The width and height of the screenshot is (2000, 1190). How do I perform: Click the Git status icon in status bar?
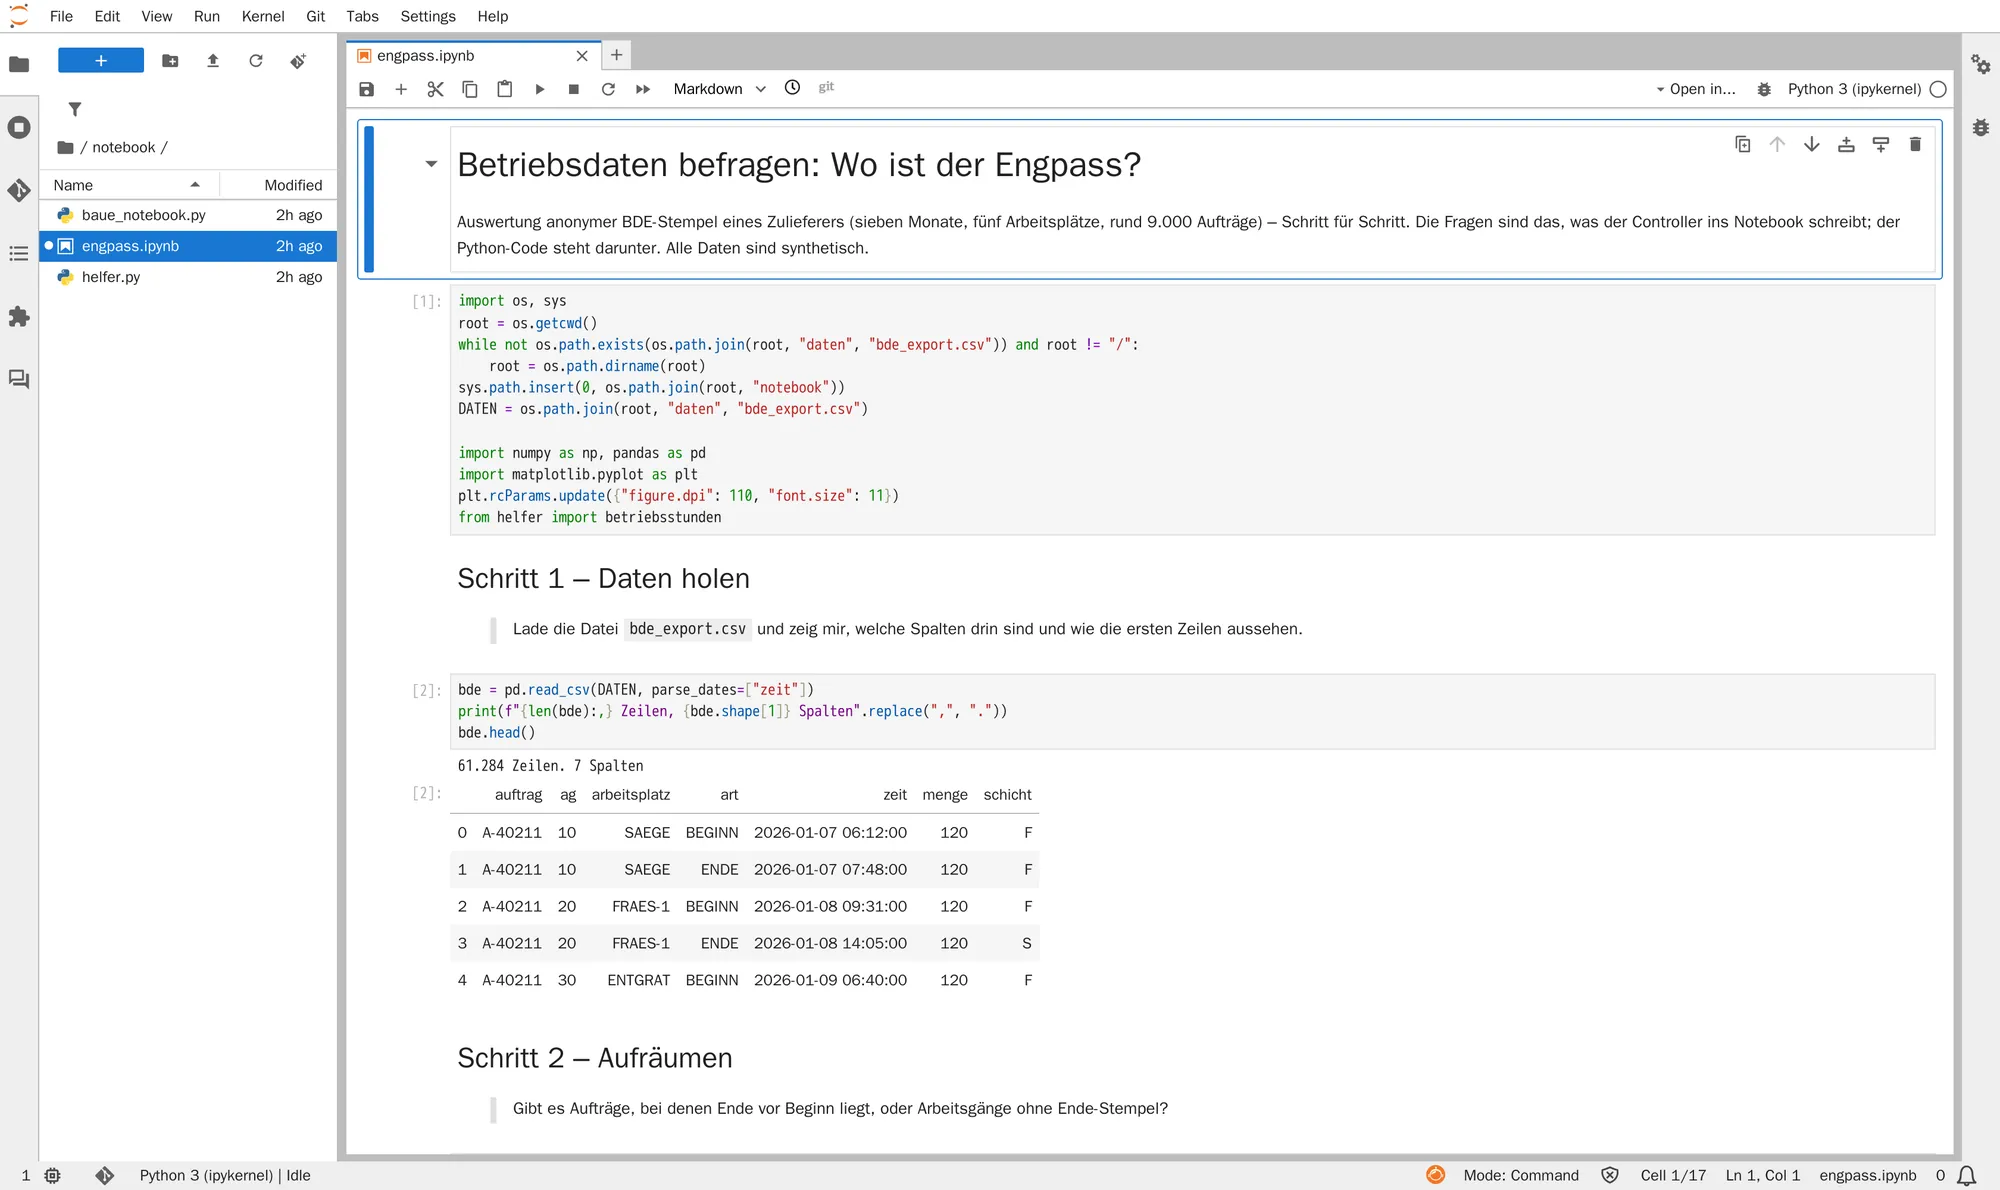(105, 1176)
